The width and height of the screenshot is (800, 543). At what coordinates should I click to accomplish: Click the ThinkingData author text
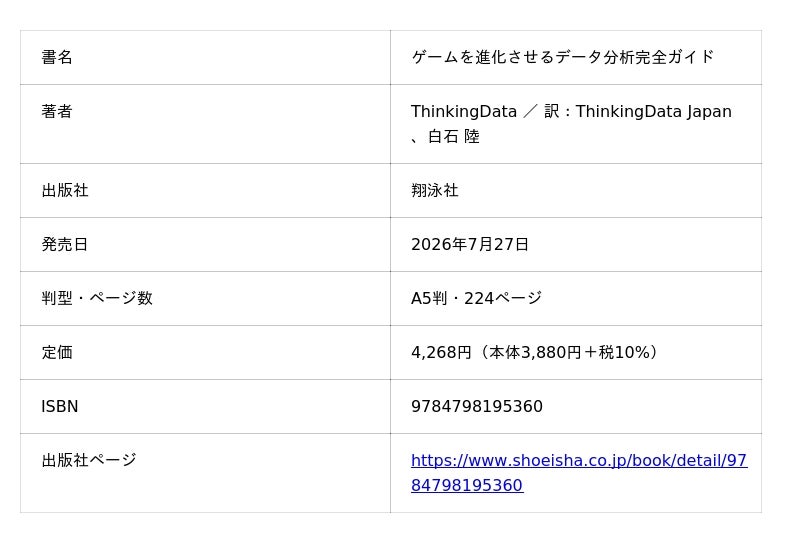click(x=464, y=111)
